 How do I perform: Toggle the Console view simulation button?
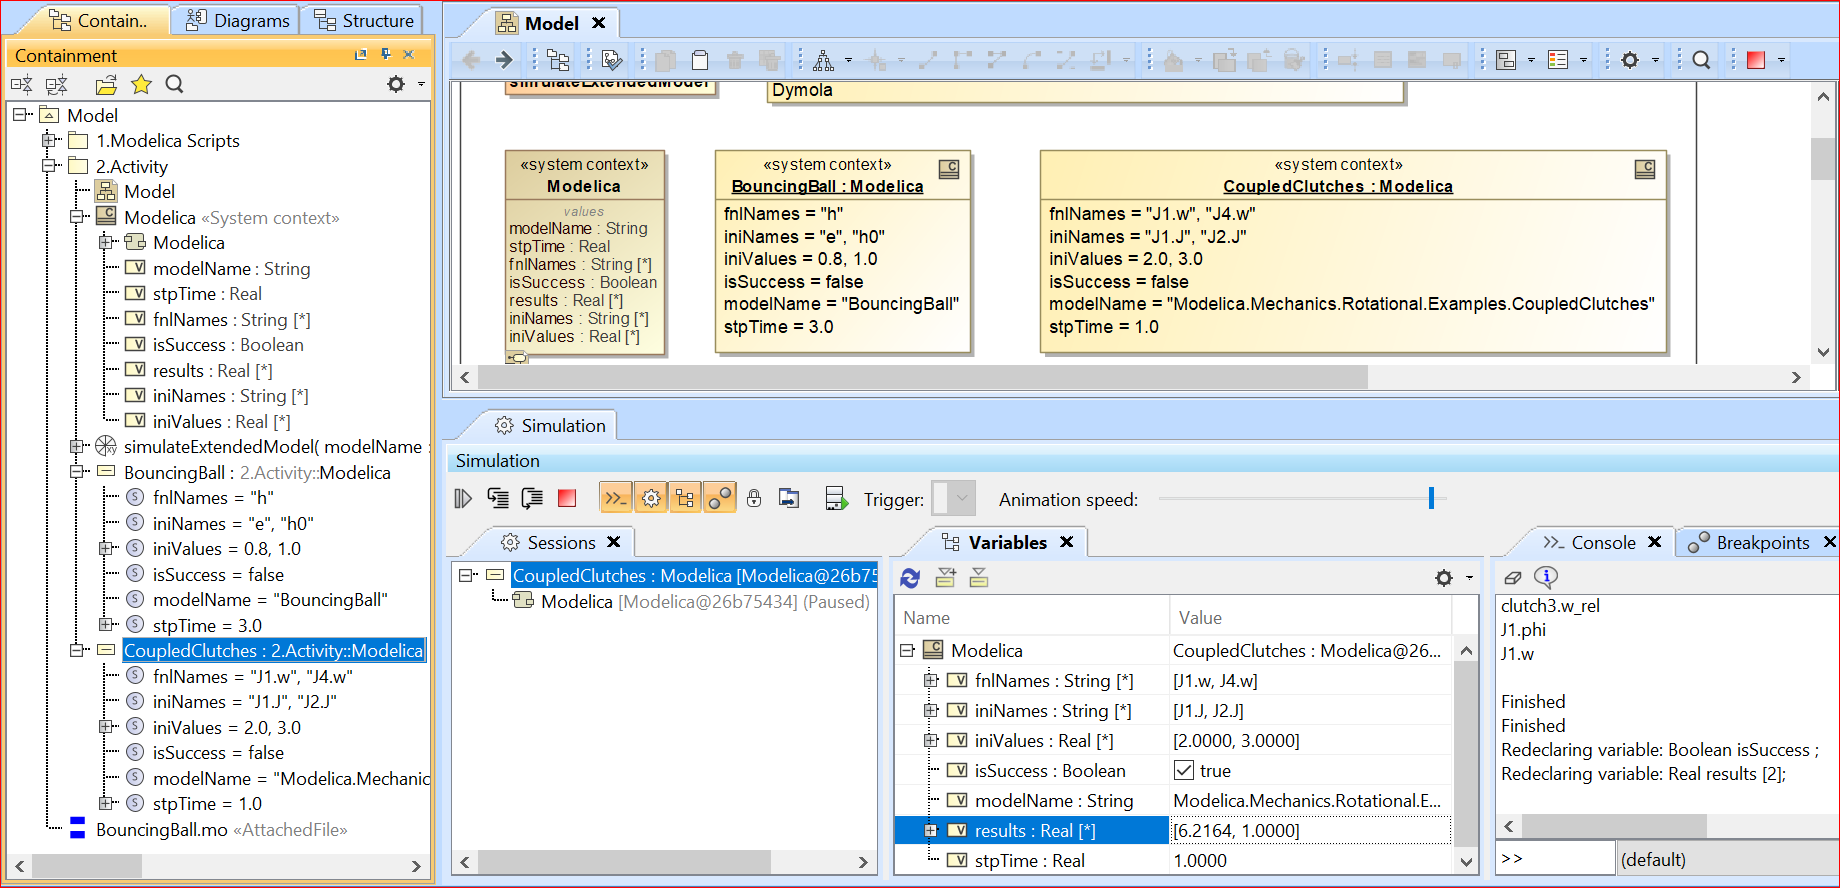click(x=615, y=498)
